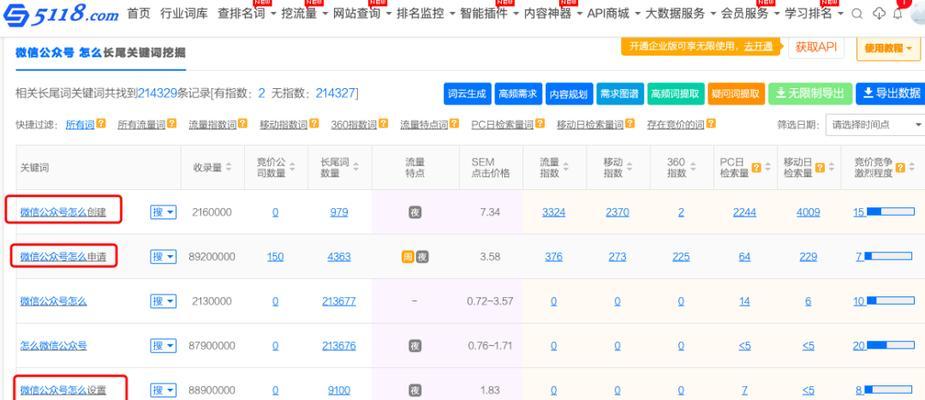Open the 大数据服务 navigation item
Viewport: 925px width, 400px height.
click(681, 14)
